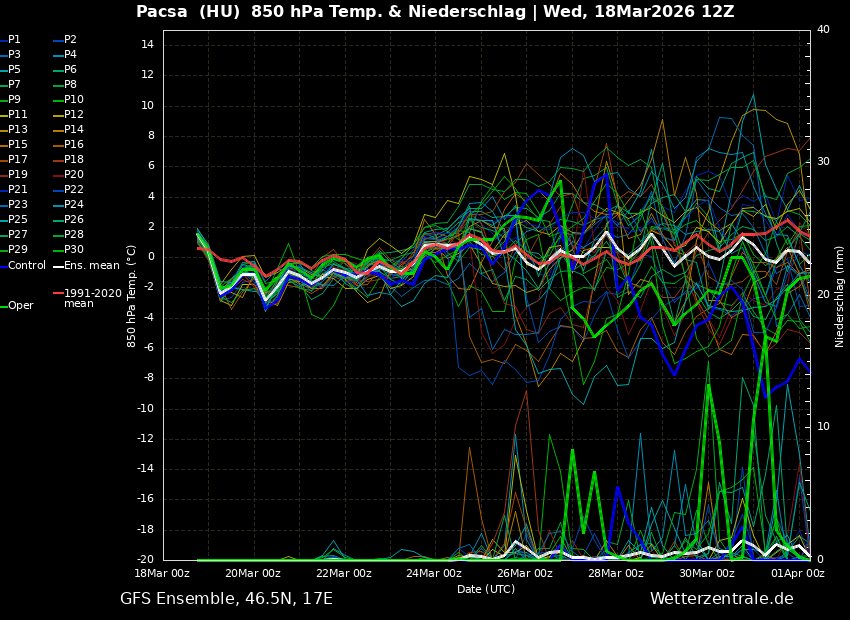Click the P1 legend entry

click(14, 40)
